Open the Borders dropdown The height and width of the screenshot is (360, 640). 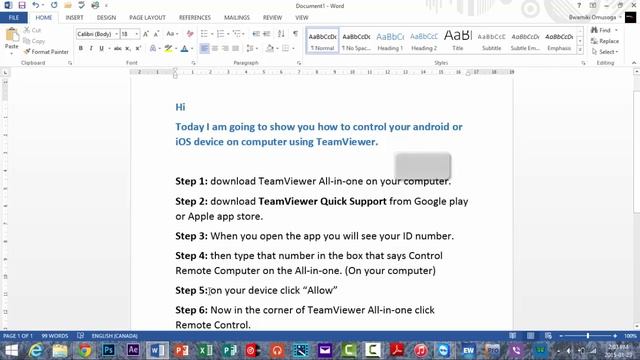click(293, 49)
